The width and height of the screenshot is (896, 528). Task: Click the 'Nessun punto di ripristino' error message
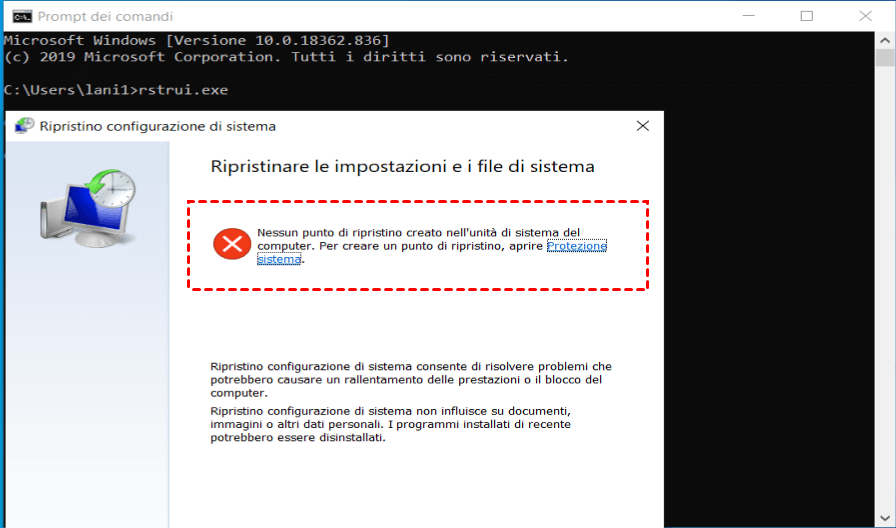click(432, 246)
